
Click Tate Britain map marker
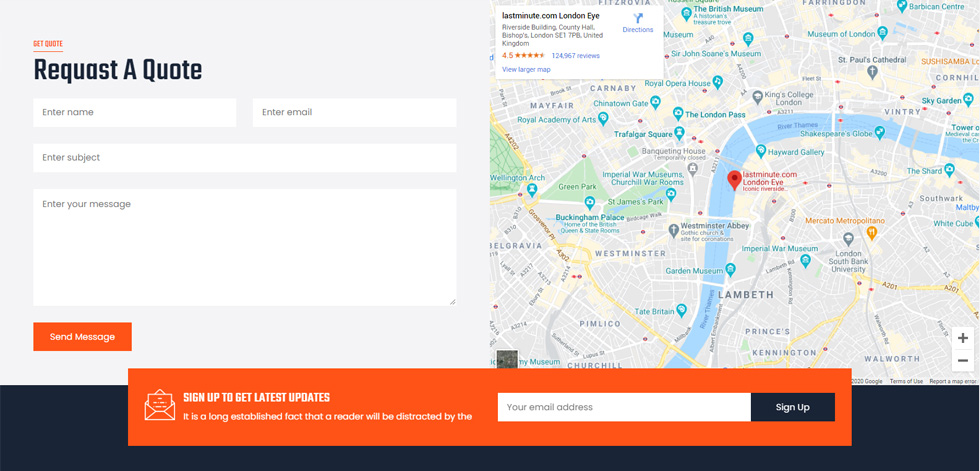coord(681,310)
